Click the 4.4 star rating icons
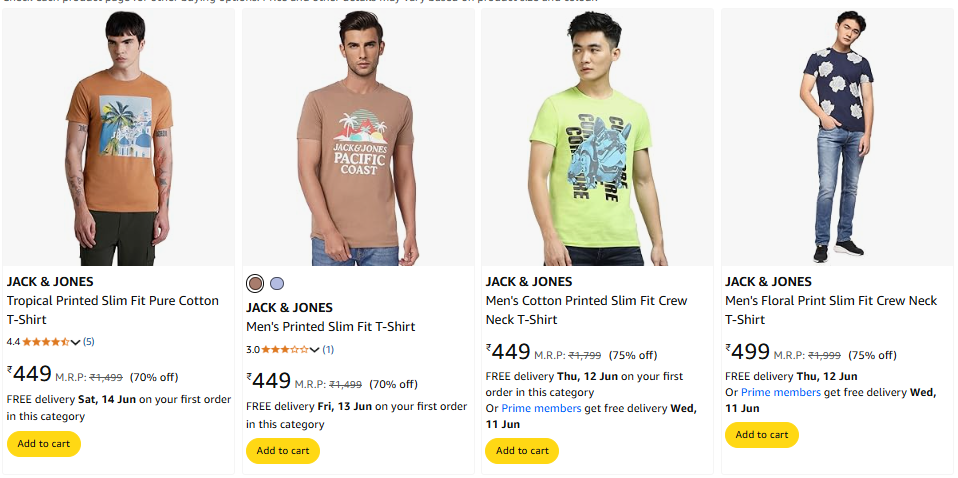Viewport: 958px width, 478px height. coord(46,341)
